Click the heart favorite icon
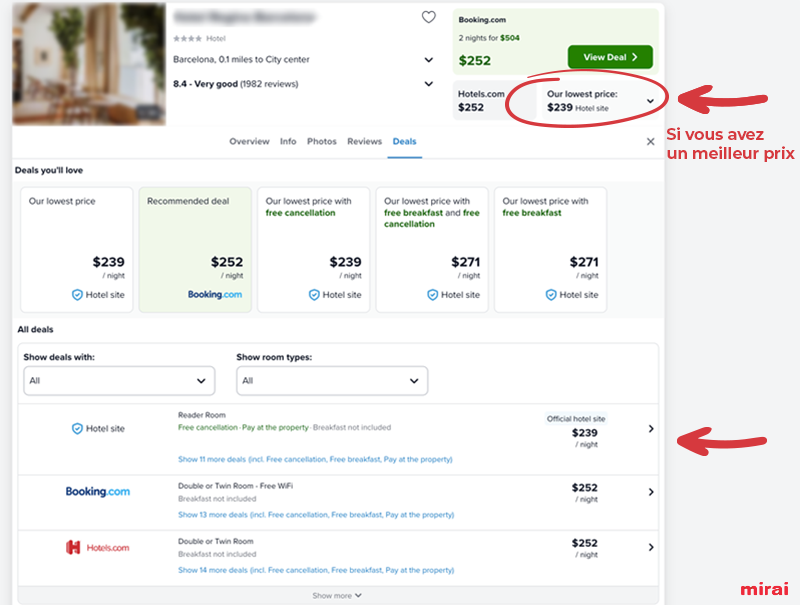 [429, 17]
